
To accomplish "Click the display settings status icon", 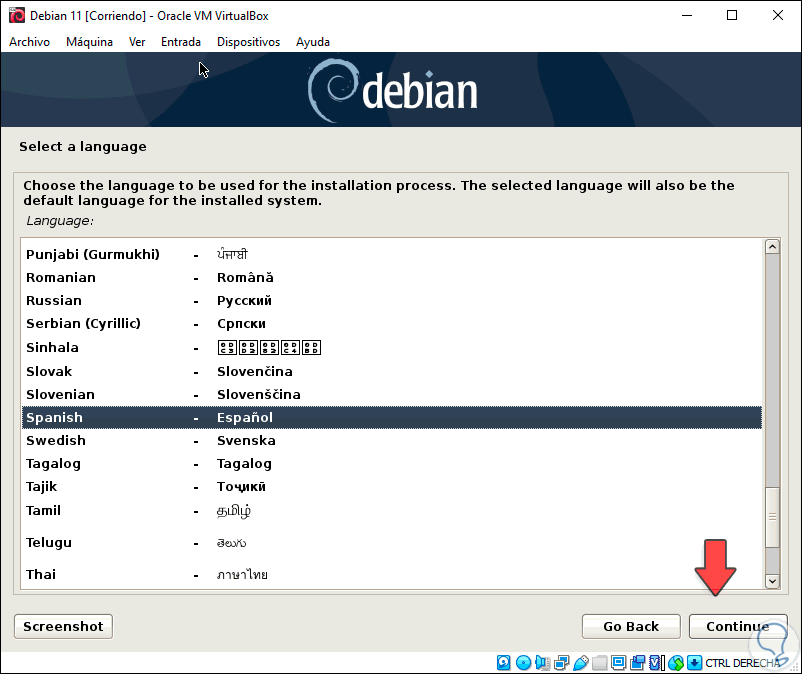I will (618, 663).
